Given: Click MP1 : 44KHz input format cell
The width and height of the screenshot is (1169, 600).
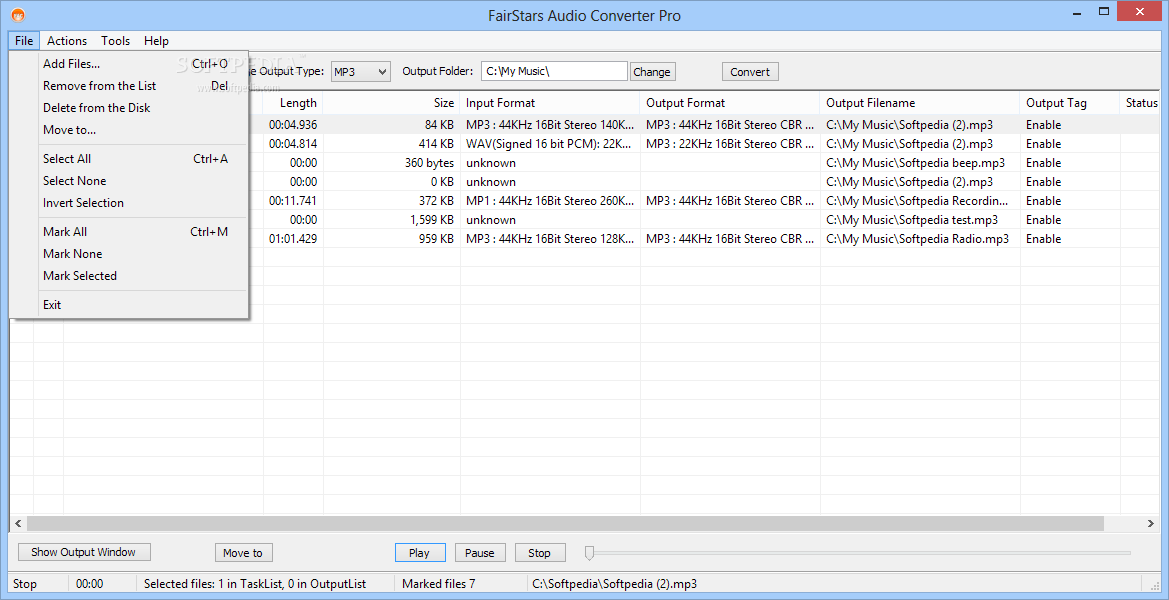Looking at the screenshot, I should (x=550, y=200).
